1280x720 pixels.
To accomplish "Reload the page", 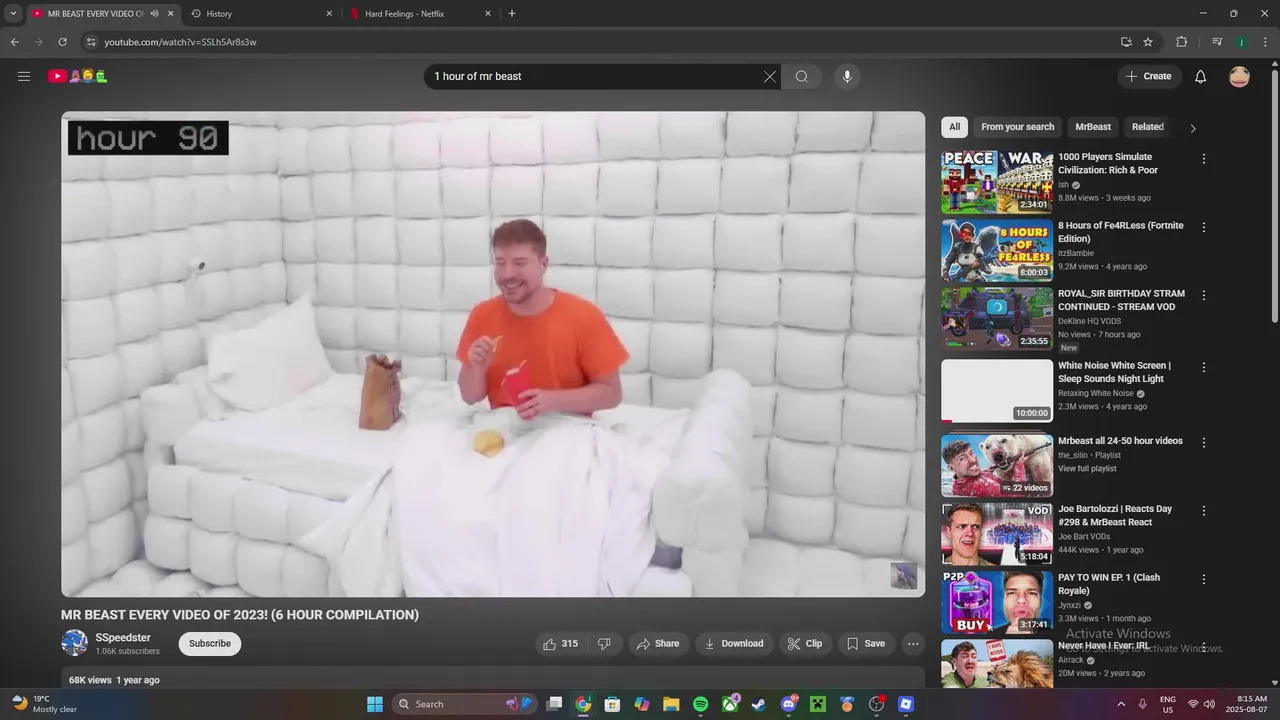I will pyautogui.click(x=62, y=42).
